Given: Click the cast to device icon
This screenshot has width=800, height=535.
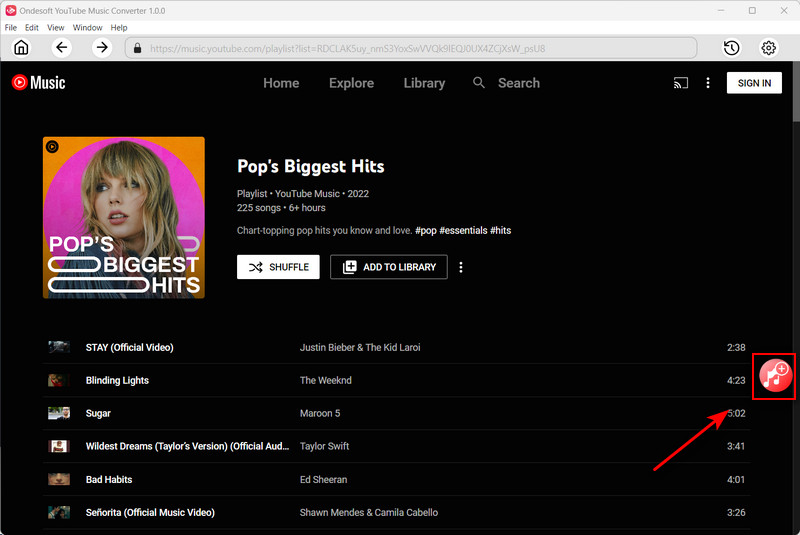Looking at the screenshot, I should (681, 83).
